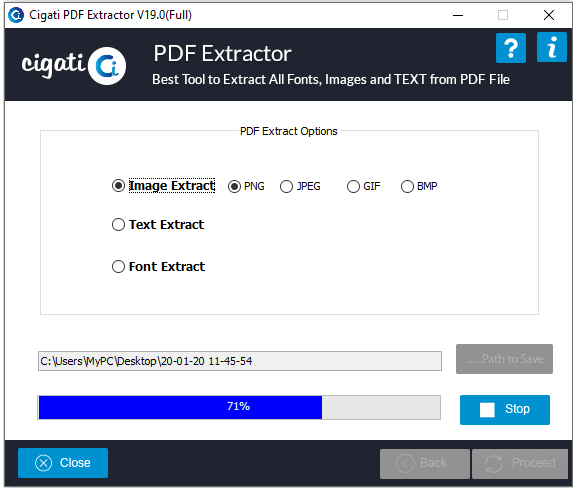Select the Image Extract radio option

[x=118, y=186]
